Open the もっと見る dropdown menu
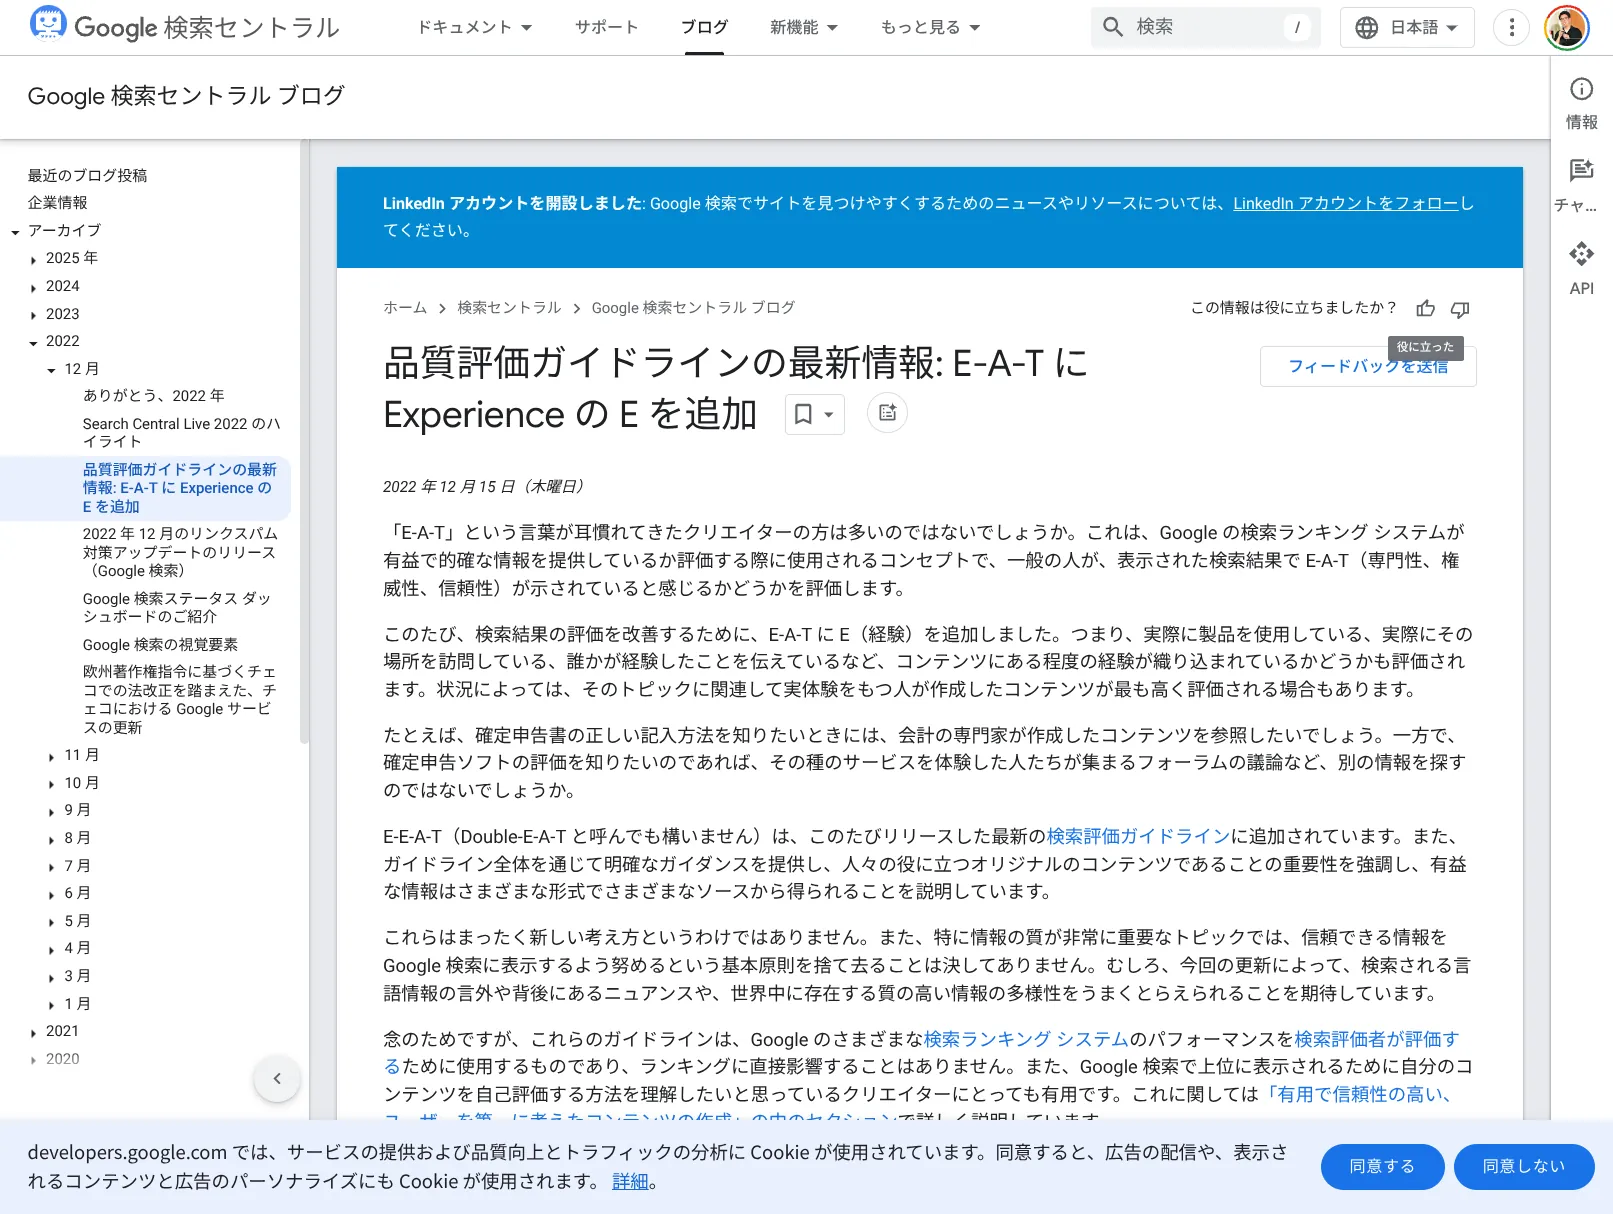 (930, 27)
